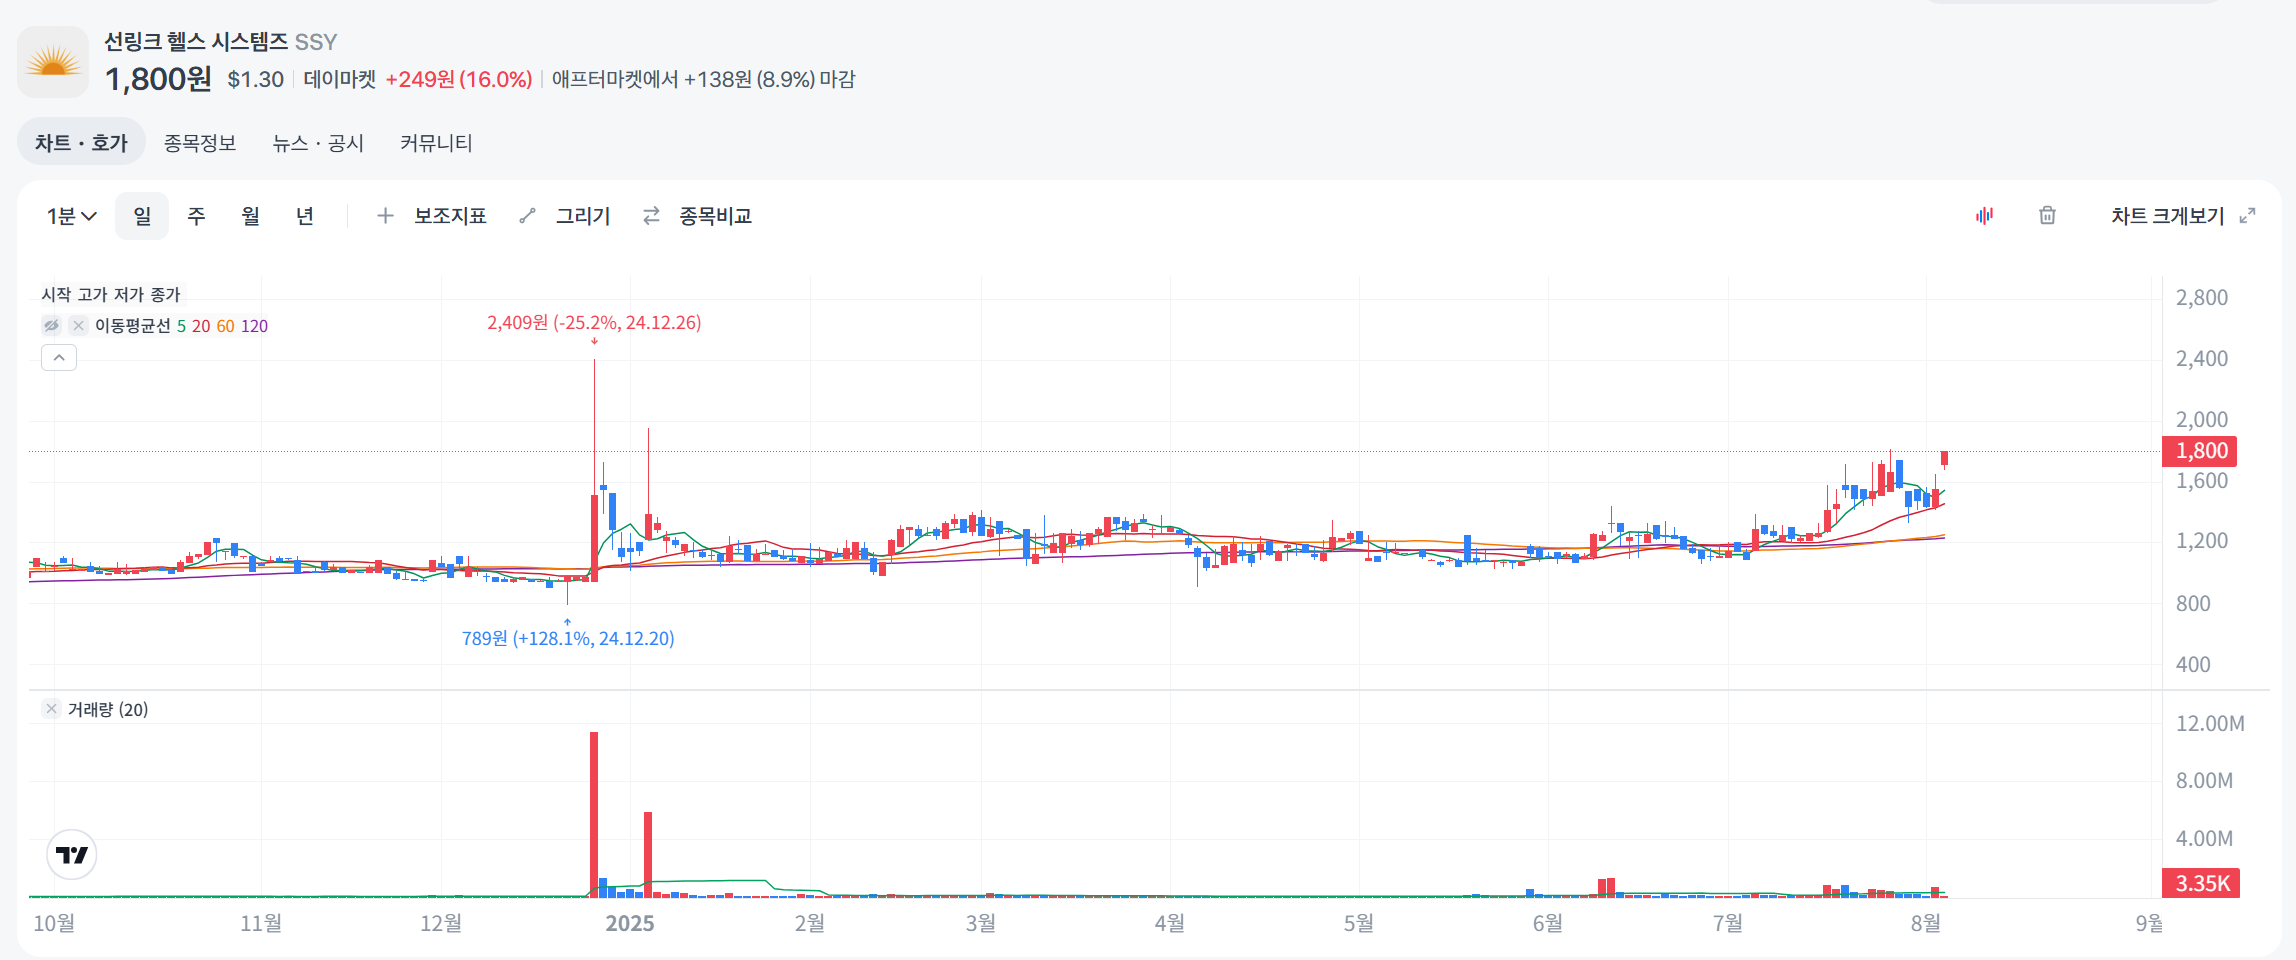Click the 2025 label on time axis

[630, 923]
